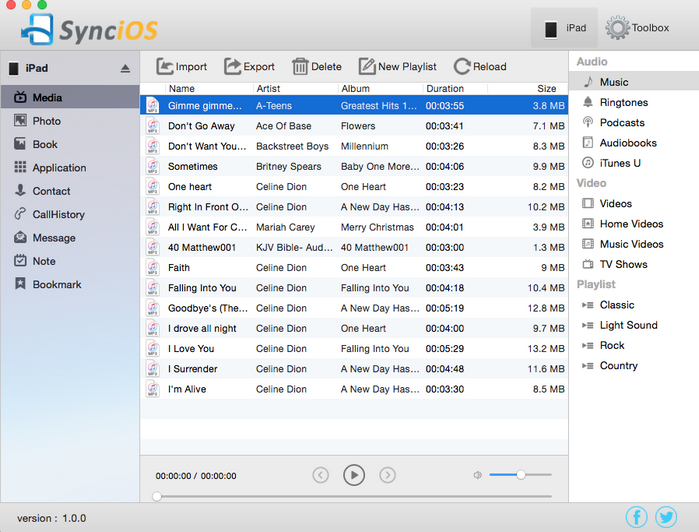
Task: Click the Videos film icon
Action: [x=588, y=203]
